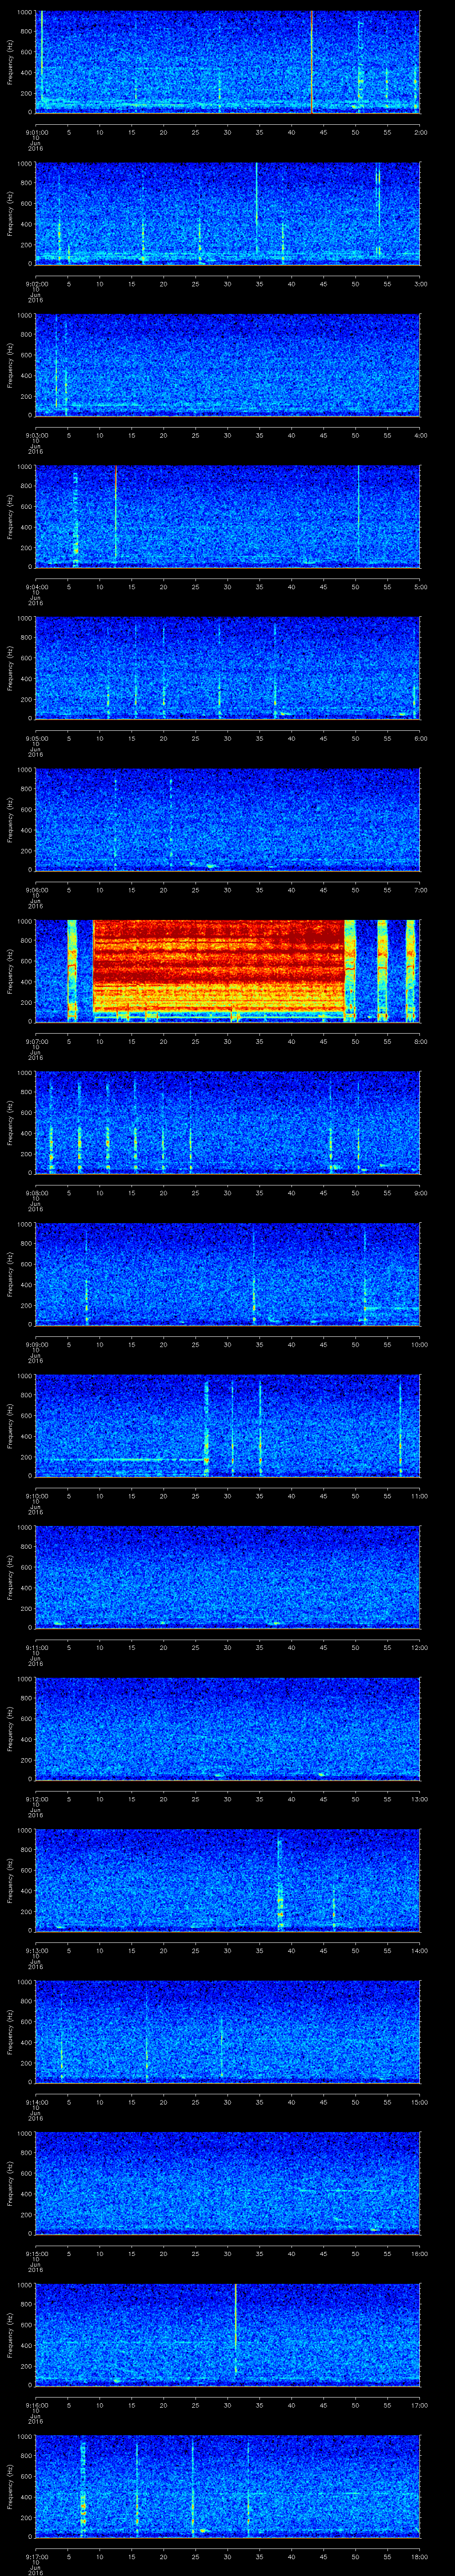Select the spectrogram panel starting at 9:05:00
Image resolution: width=455 pixels, height=2576 pixels.
point(227,668)
